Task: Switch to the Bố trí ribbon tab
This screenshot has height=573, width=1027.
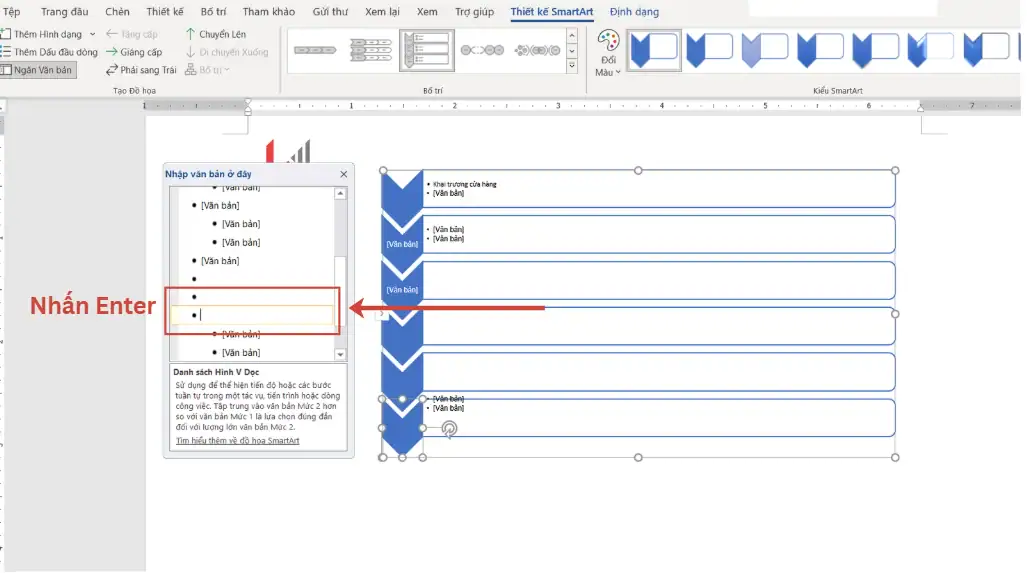Action: point(213,12)
